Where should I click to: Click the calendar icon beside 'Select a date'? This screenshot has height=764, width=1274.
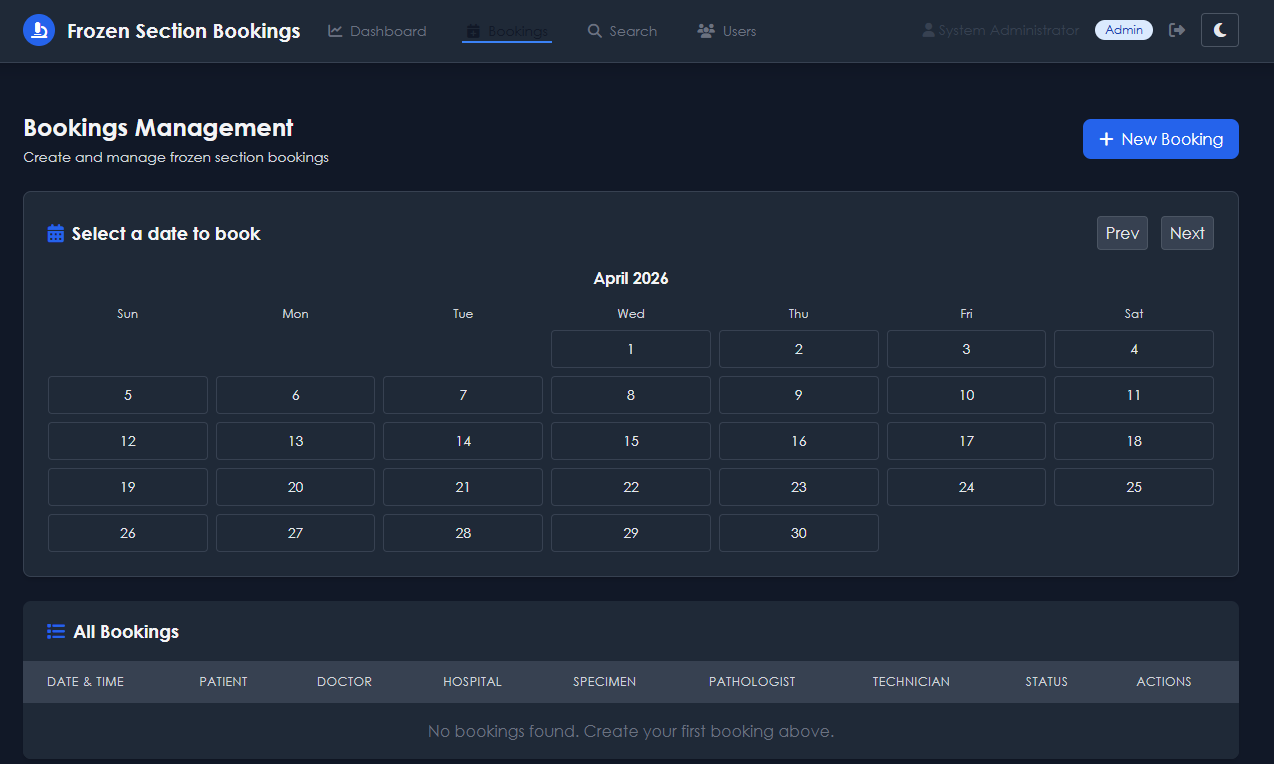[x=56, y=234]
